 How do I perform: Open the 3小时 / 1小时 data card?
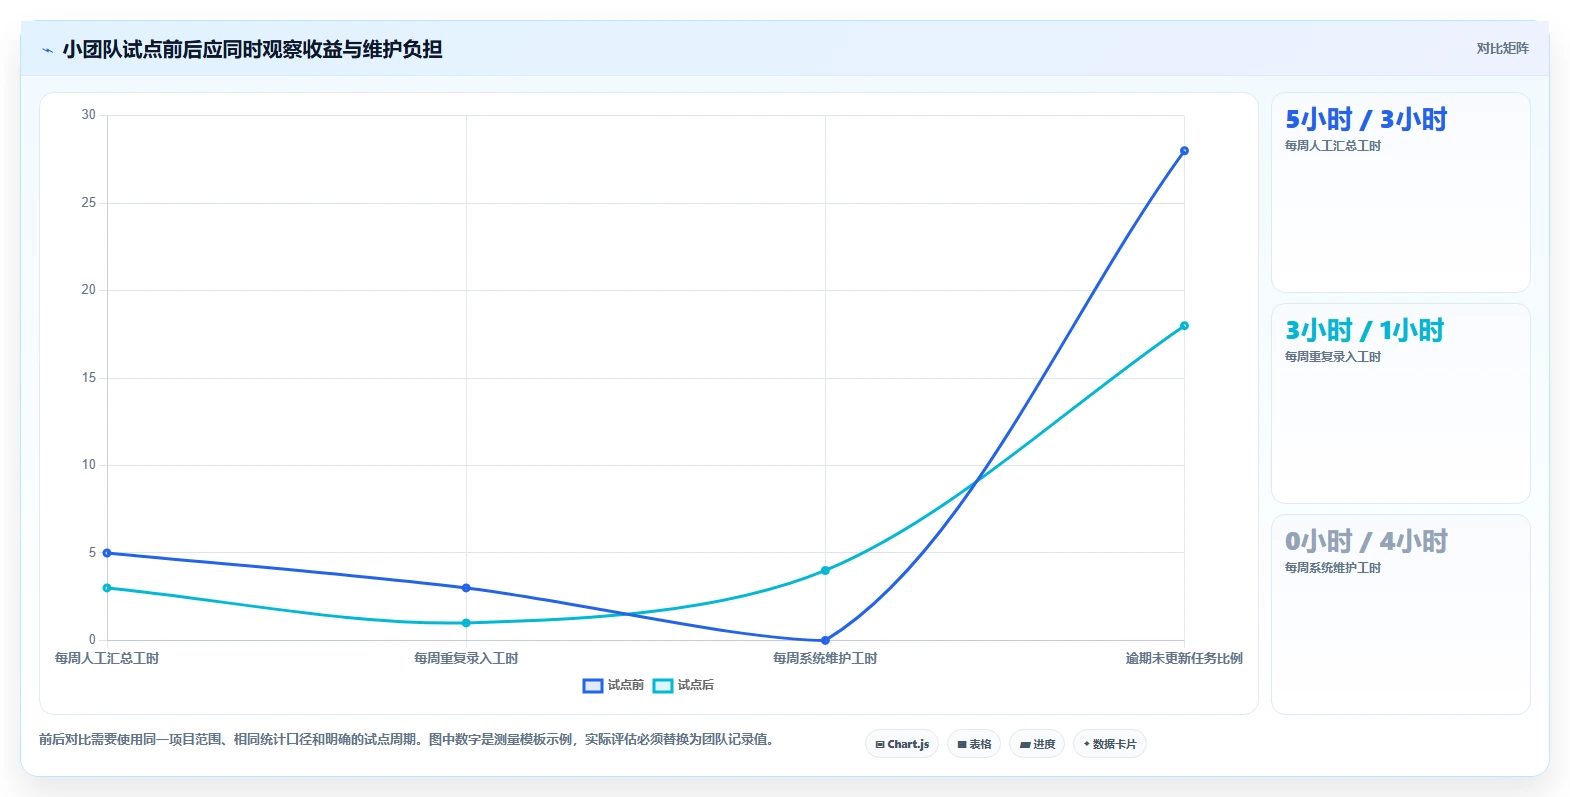click(1400, 404)
